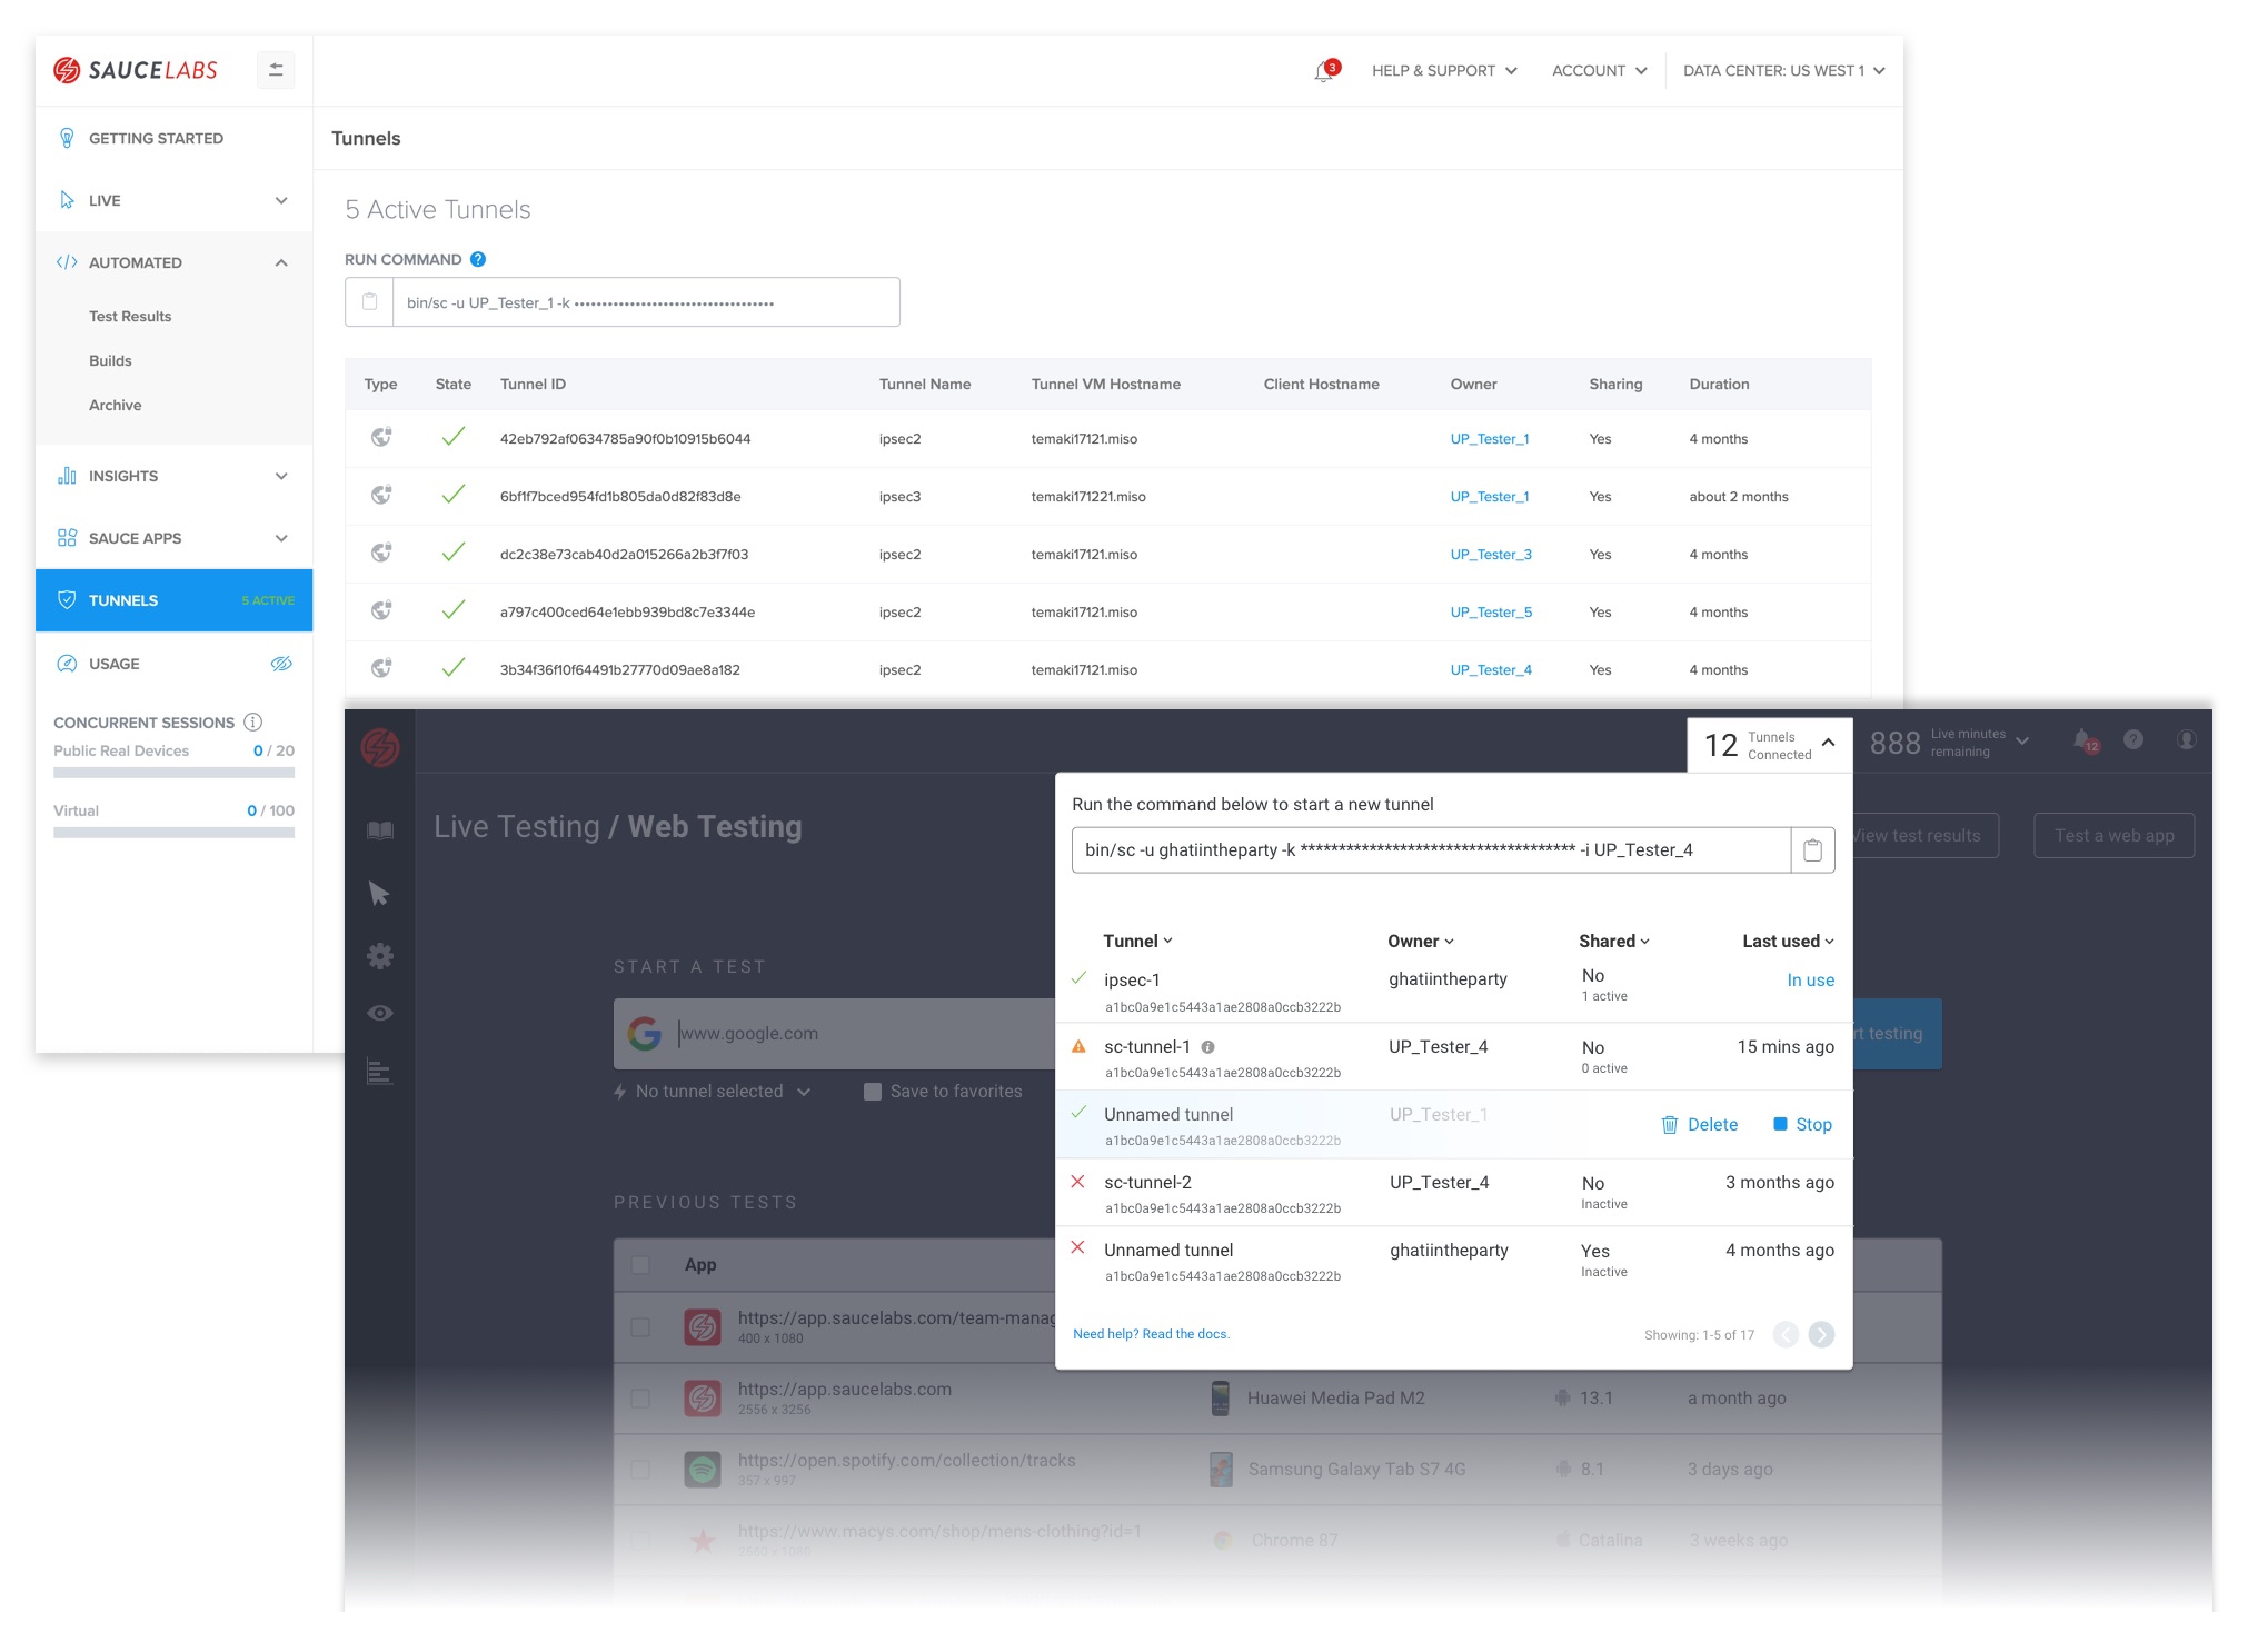2248x1652 pixels.
Task: Sort popup list by Tunnel column
Action: (x=1138, y=942)
